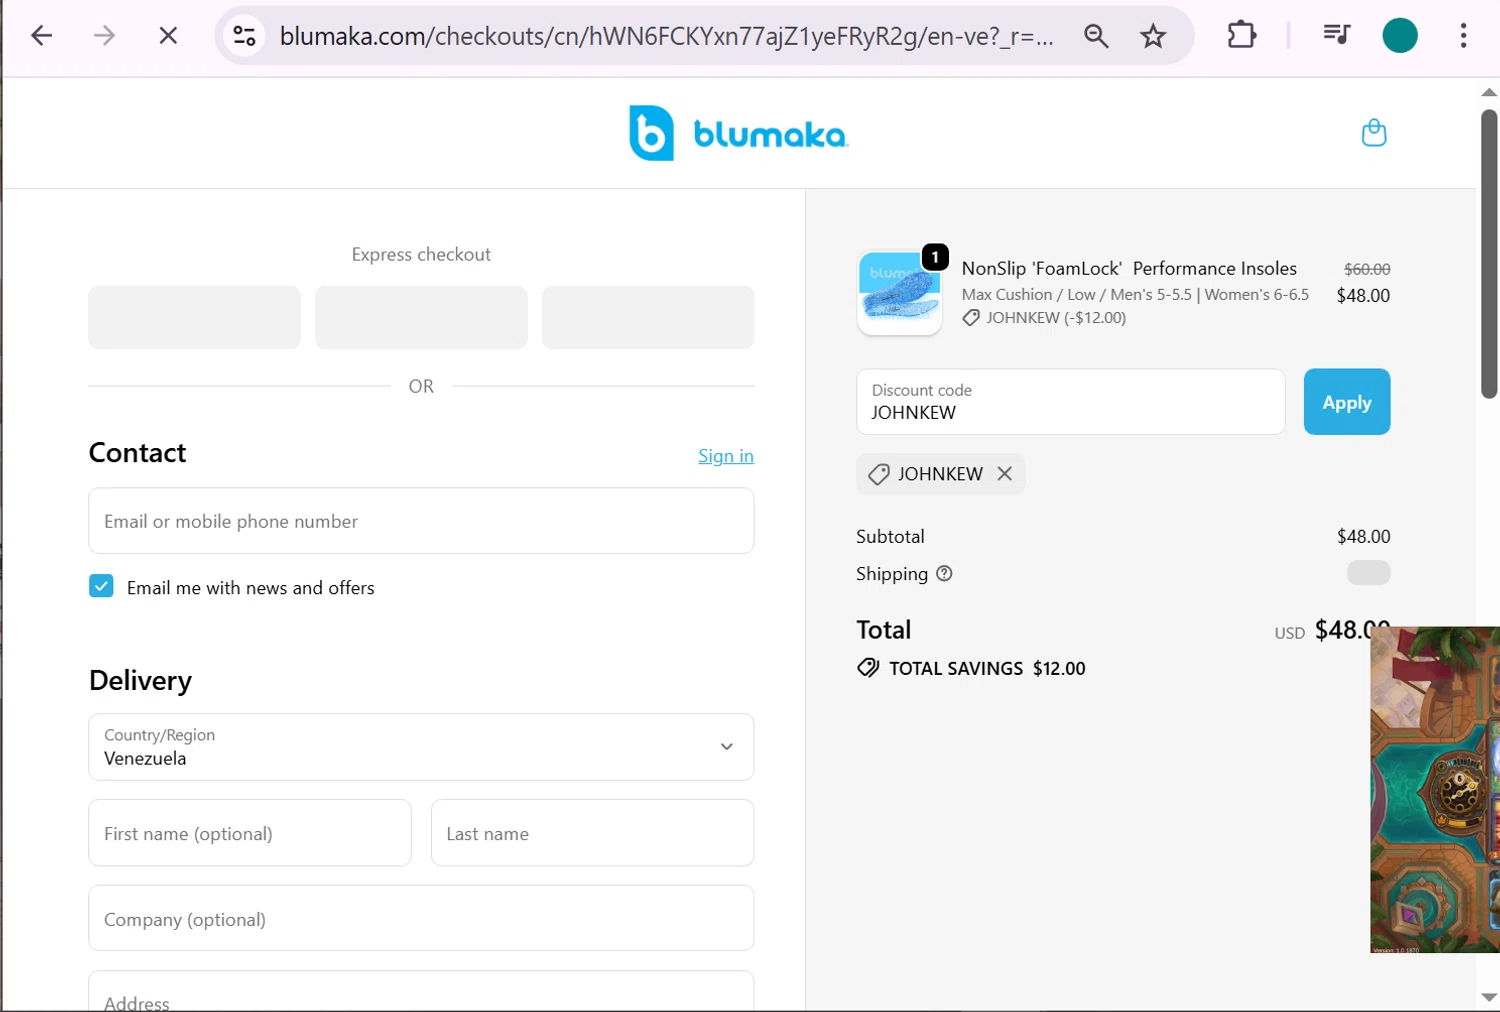Click the Blumaka logo
Image resolution: width=1500 pixels, height=1012 pixels.
click(738, 133)
